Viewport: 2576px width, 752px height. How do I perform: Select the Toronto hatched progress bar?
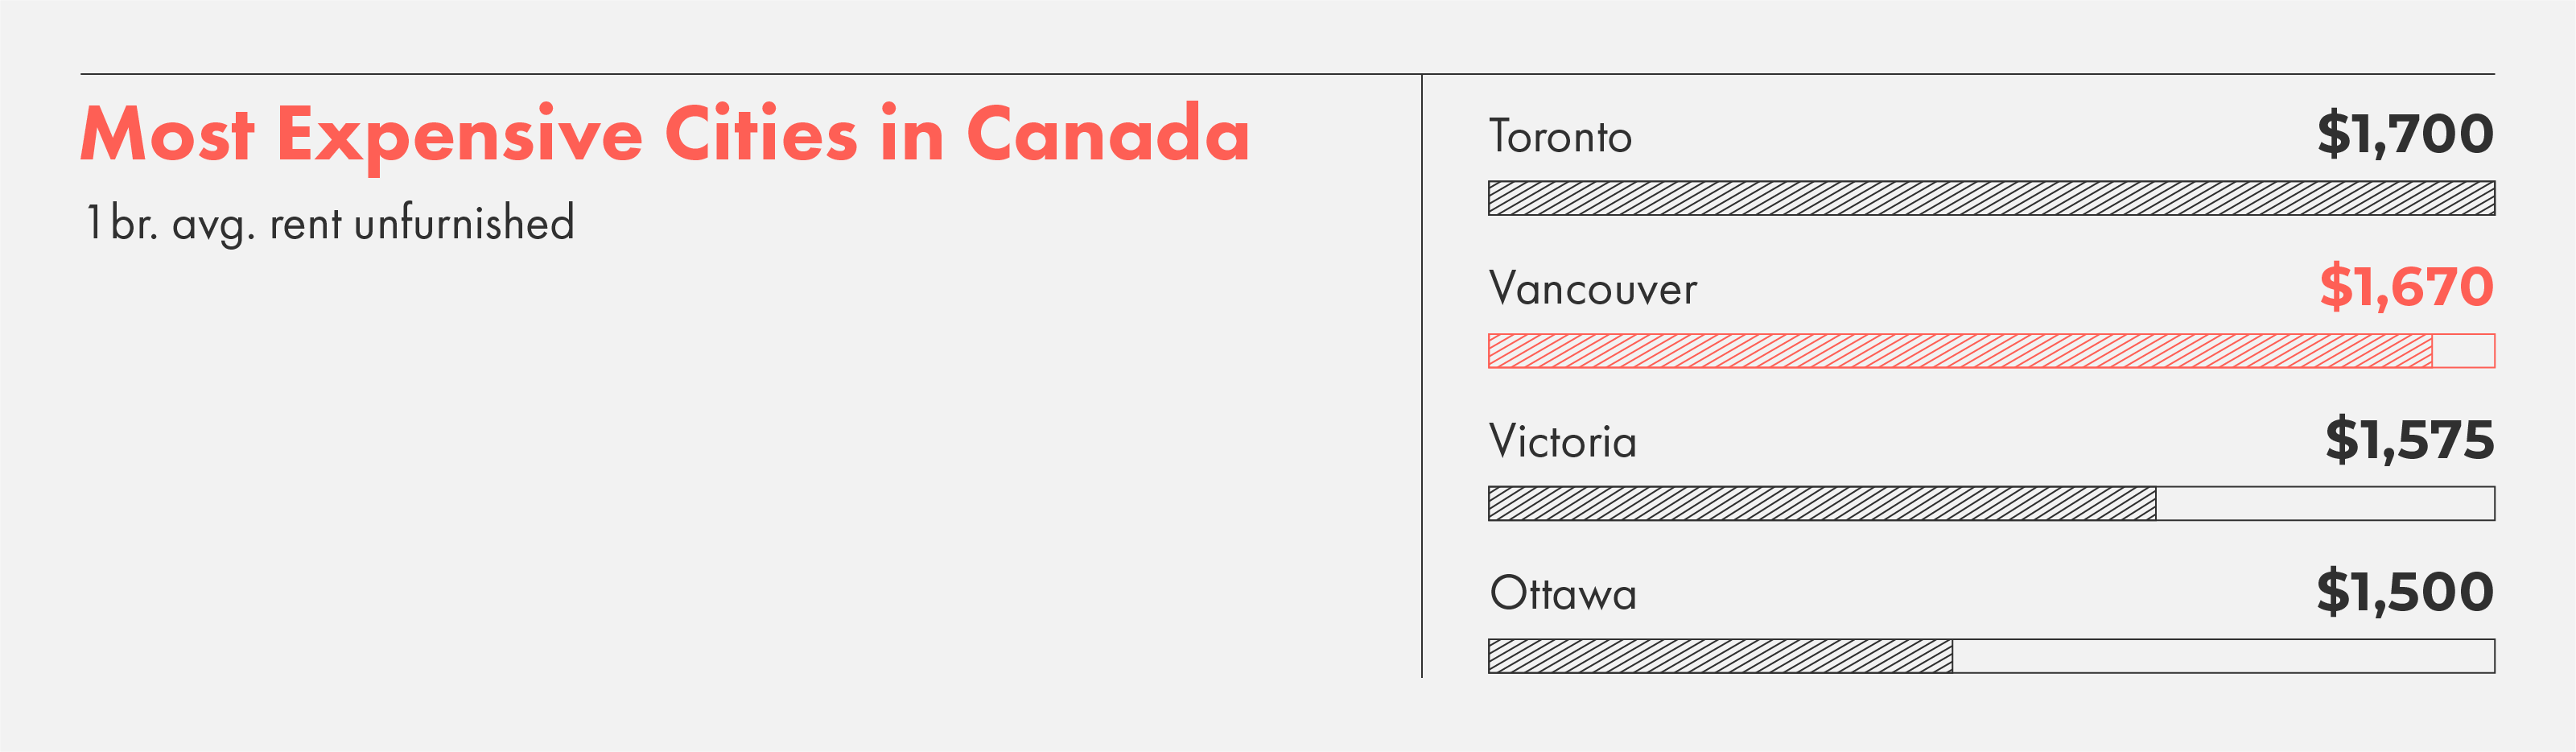pos(1991,198)
